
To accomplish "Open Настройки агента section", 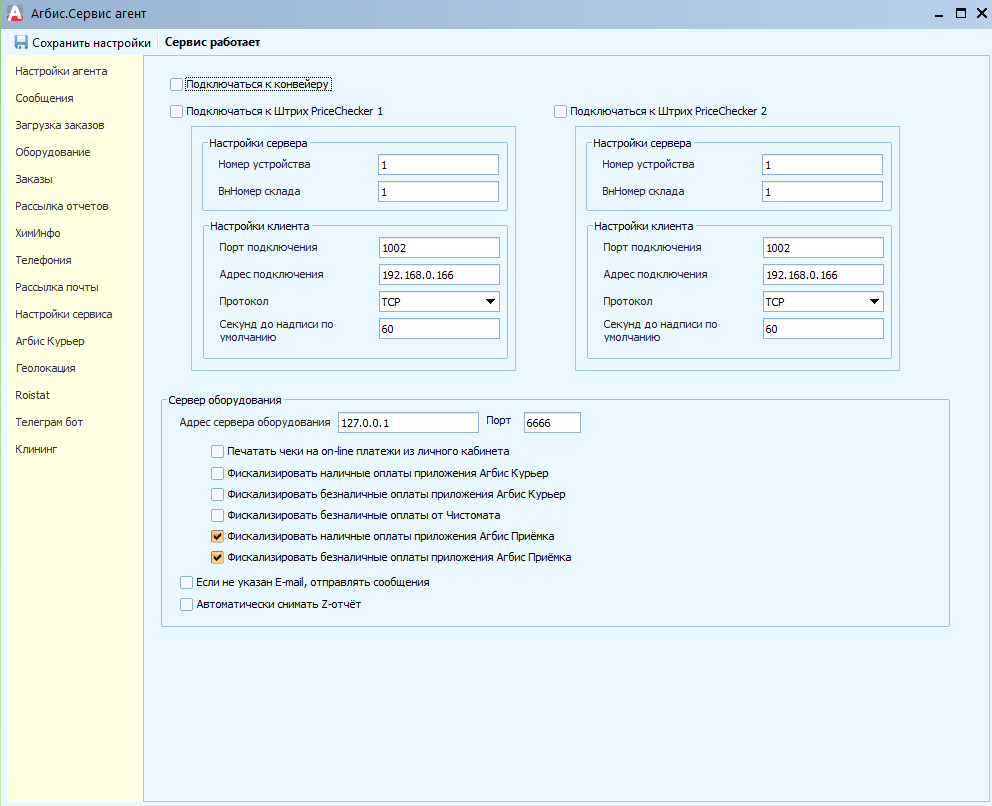I will (x=61, y=71).
